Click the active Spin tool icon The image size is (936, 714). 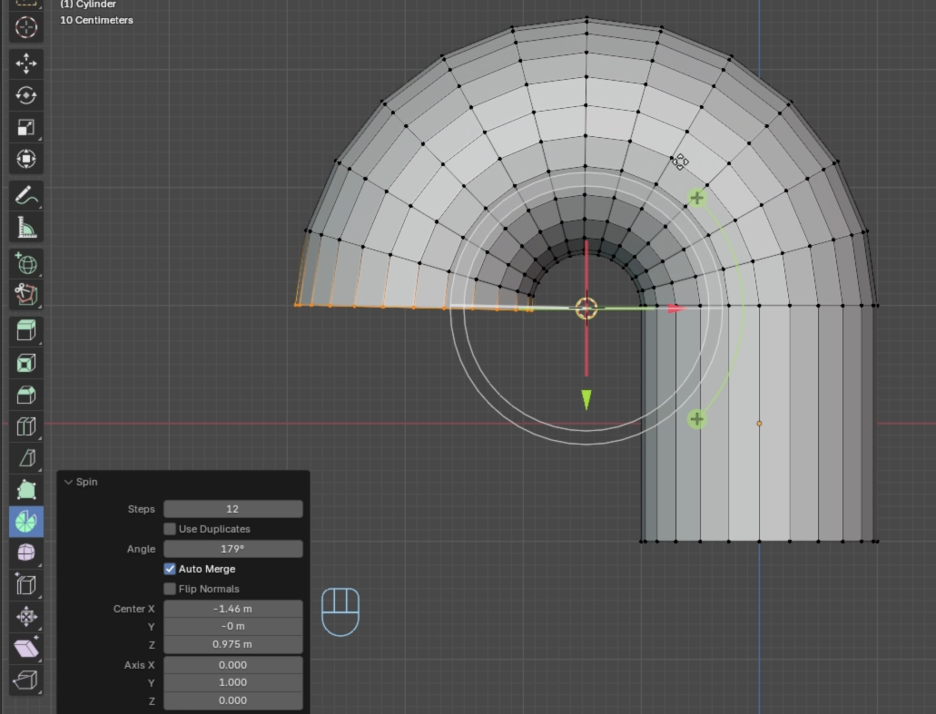click(26, 521)
